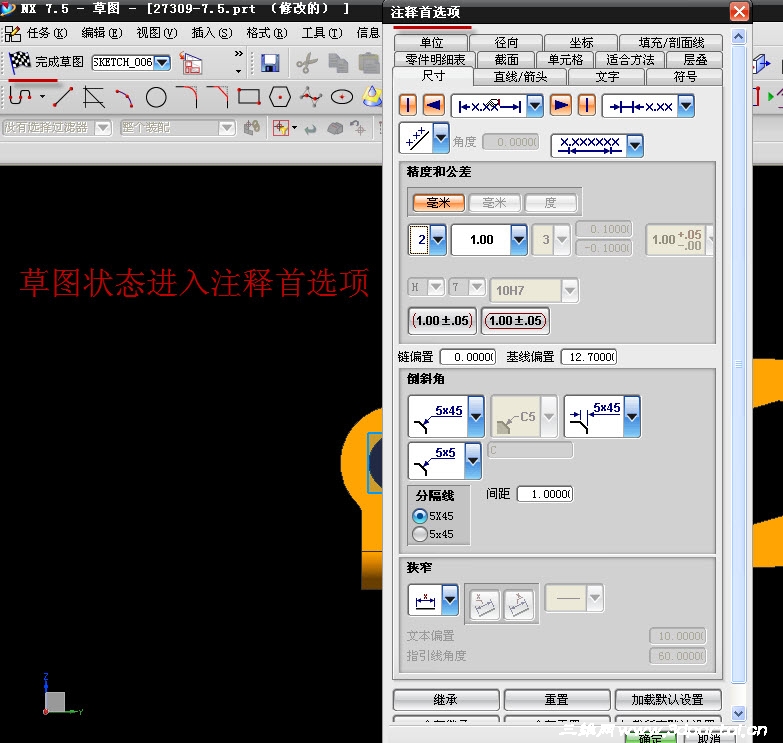Screen dimensions: 783x743
Task: Open the SKETCH_006 sketch name dropdown
Action: coord(162,62)
